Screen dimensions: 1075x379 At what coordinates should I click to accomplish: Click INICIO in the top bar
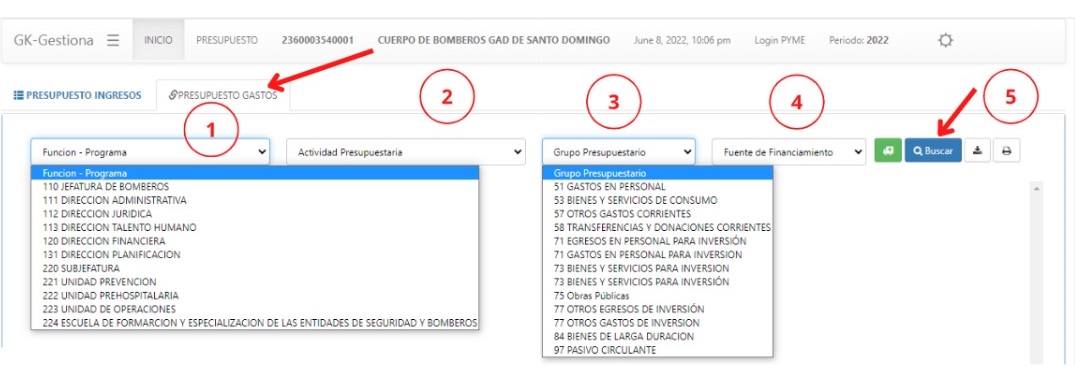(158, 40)
